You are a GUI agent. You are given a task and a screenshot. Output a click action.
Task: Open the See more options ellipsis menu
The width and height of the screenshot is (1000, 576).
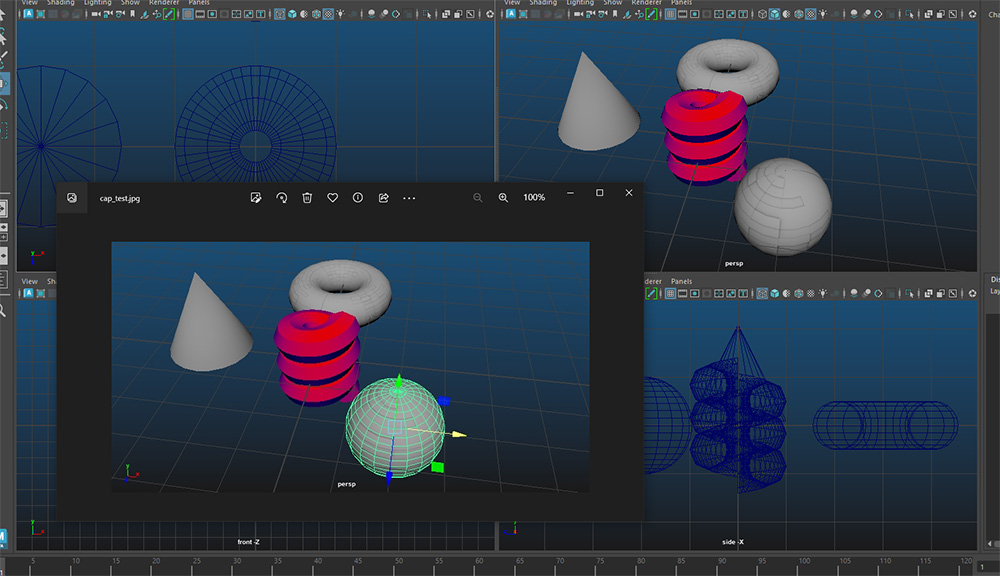coord(409,198)
